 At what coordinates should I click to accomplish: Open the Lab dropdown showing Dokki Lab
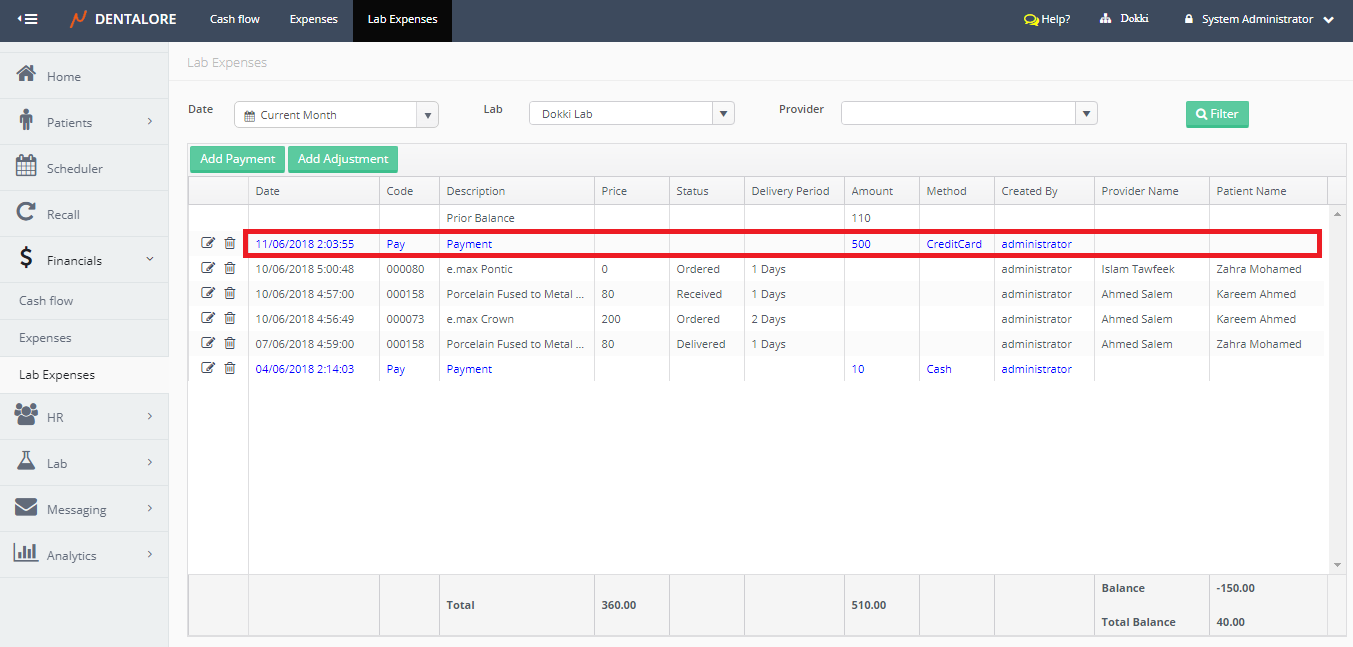pyautogui.click(x=723, y=114)
